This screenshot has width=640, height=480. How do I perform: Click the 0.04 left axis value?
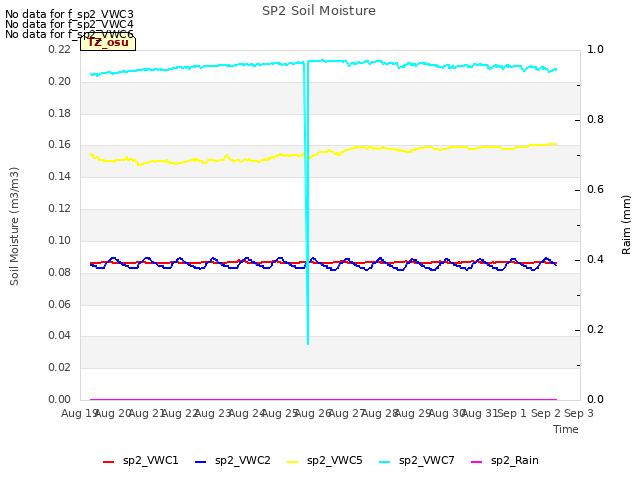[x=60, y=336]
